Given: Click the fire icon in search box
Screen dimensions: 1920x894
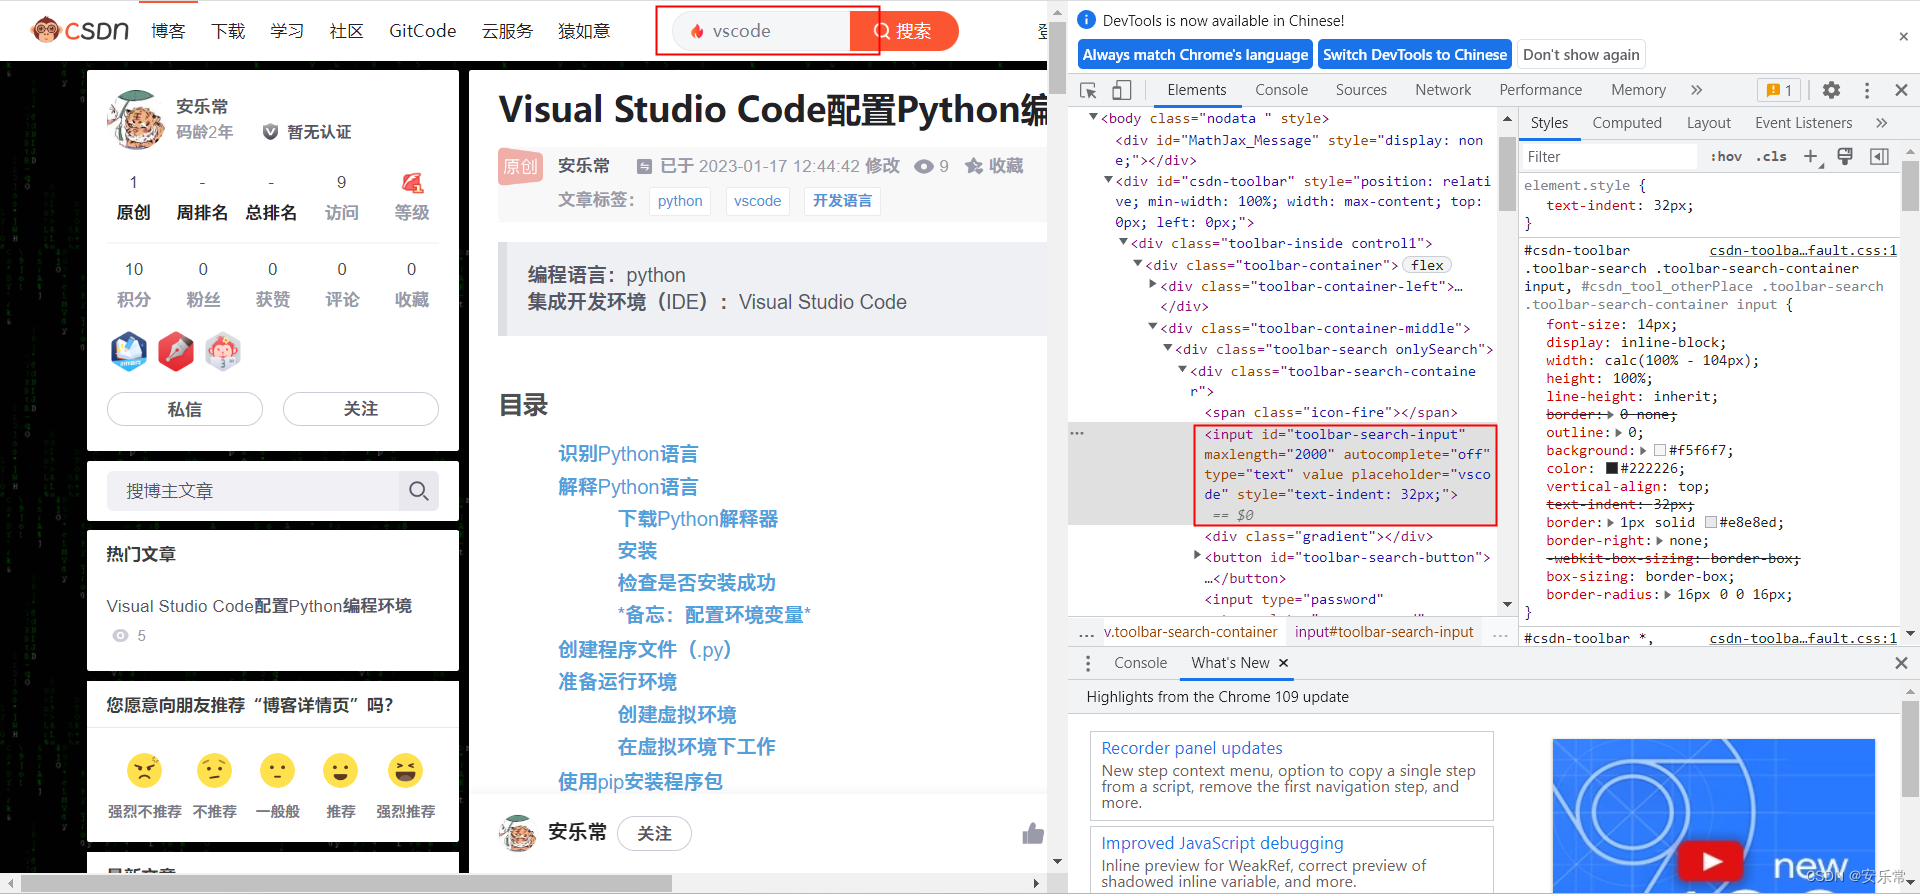Looking at the screenshot, I should tap(697, 31).
